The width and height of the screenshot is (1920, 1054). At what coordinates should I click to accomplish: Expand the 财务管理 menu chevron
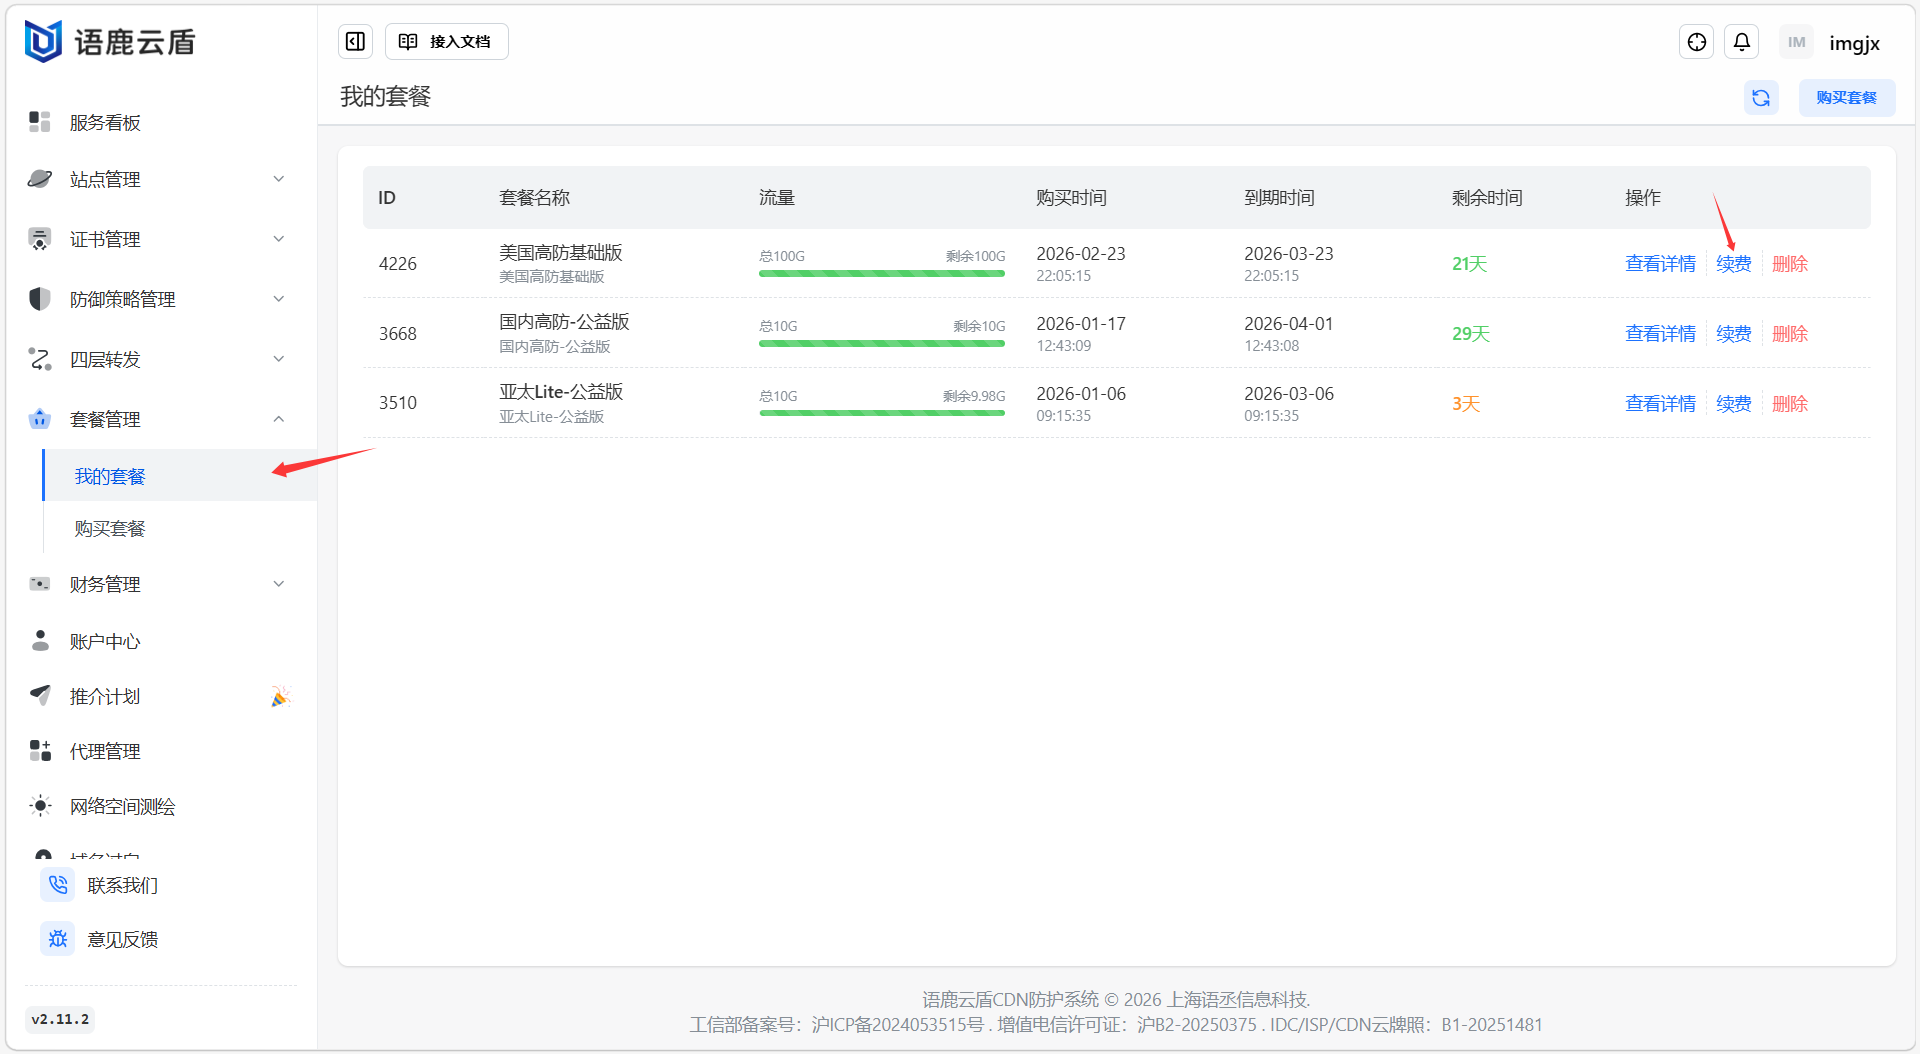point(279,584)
